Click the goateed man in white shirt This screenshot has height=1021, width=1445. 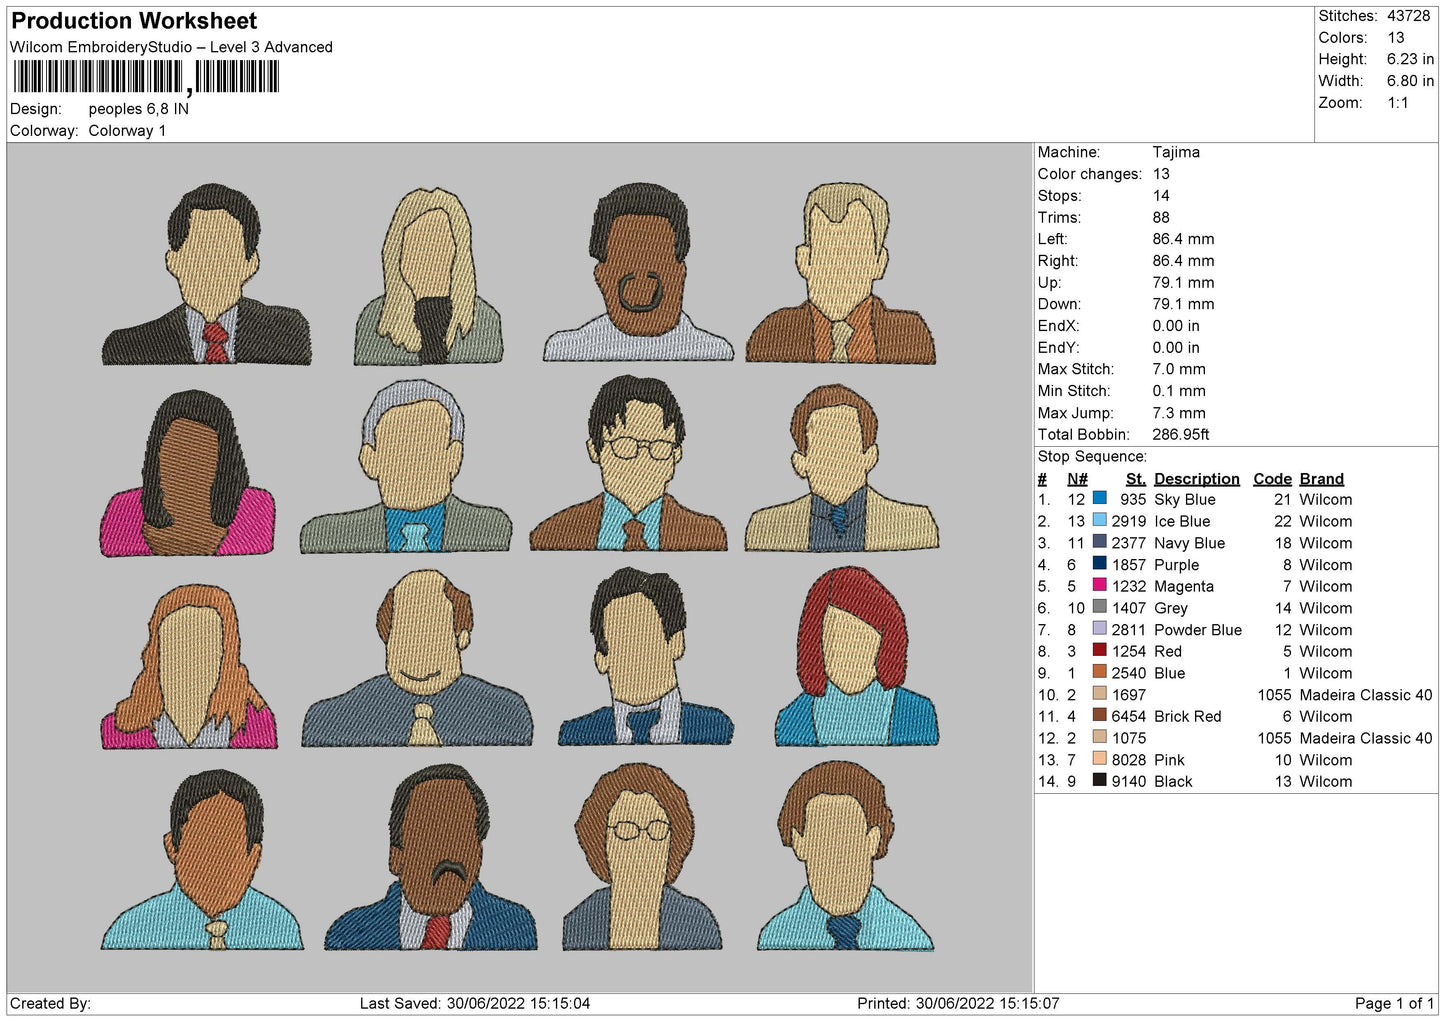[638, 272]
